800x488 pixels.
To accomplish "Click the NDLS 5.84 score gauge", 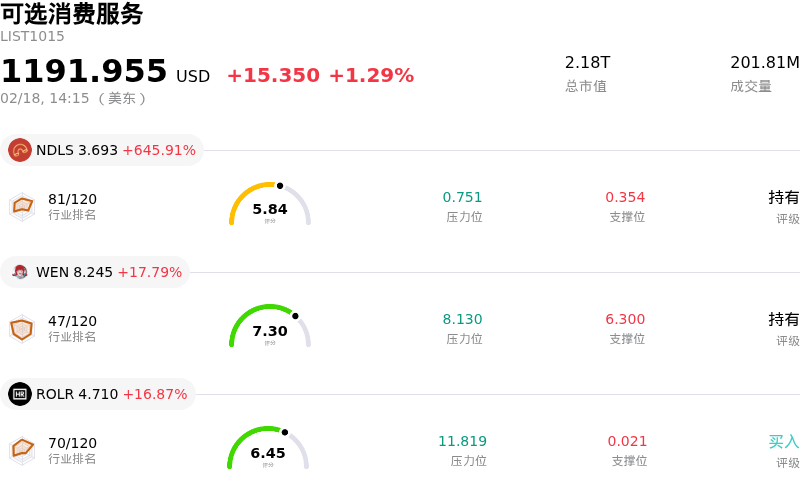I will [270, 205].
